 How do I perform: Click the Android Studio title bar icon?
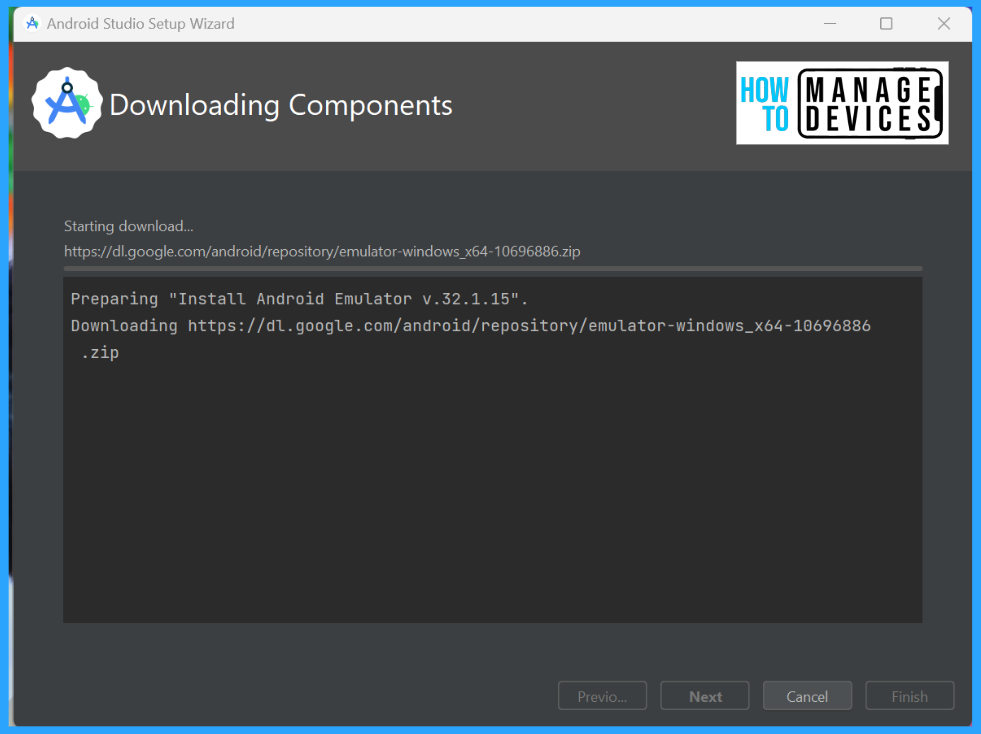coord(32,24)
